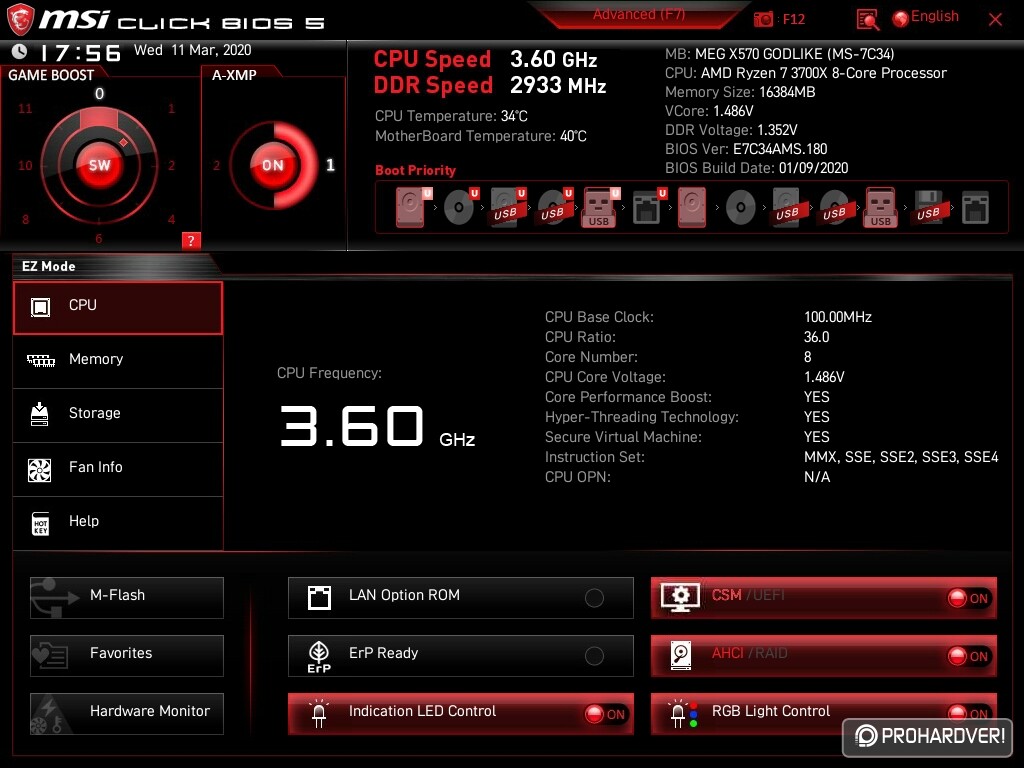Toggle the Game Boost SW knob

tap(99, 165)
